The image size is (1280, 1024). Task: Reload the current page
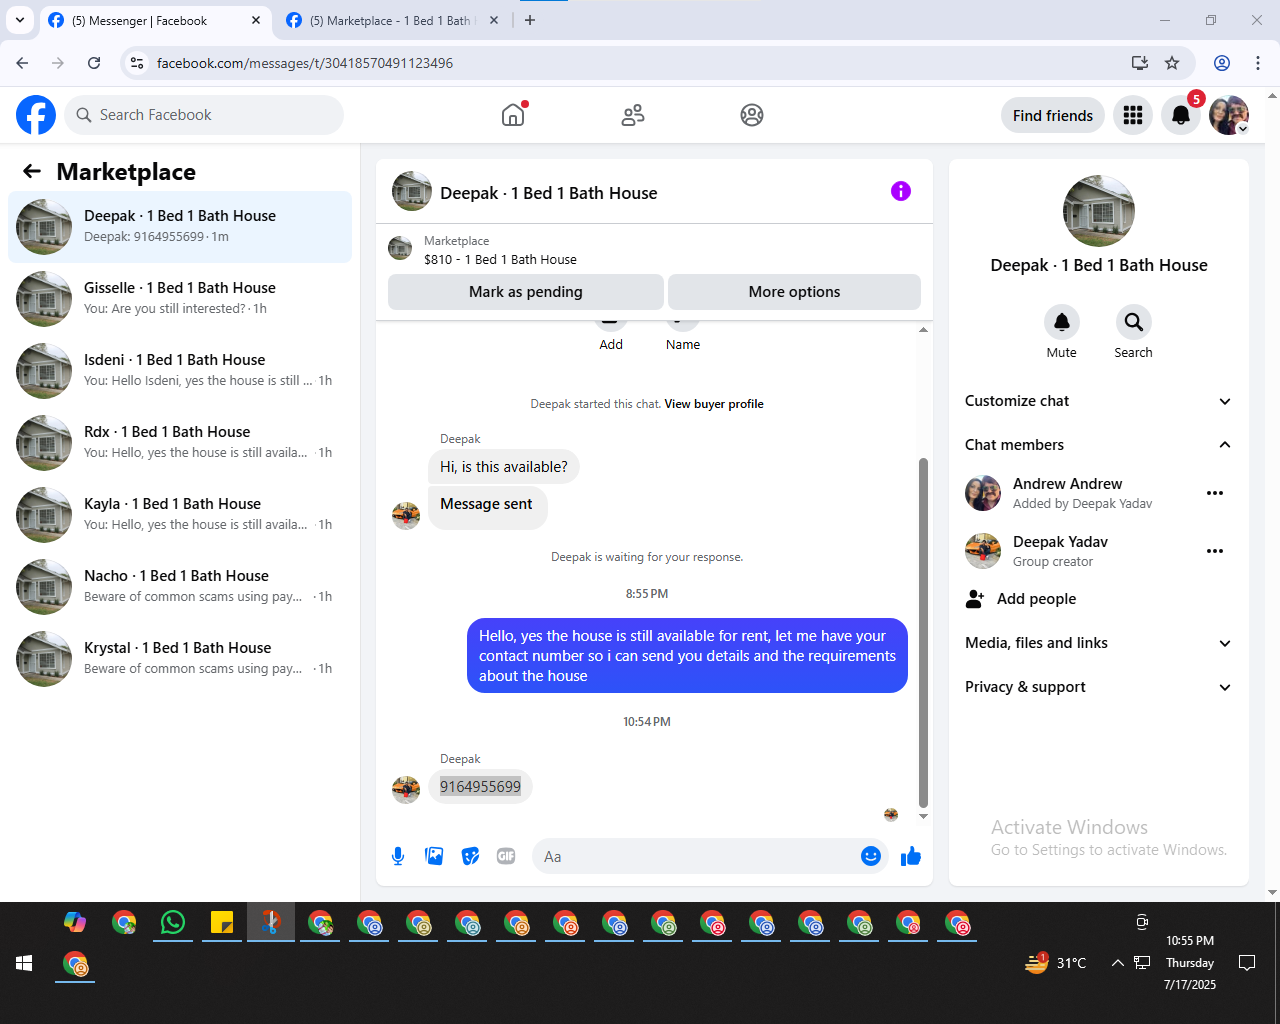[x=94, y=63]
